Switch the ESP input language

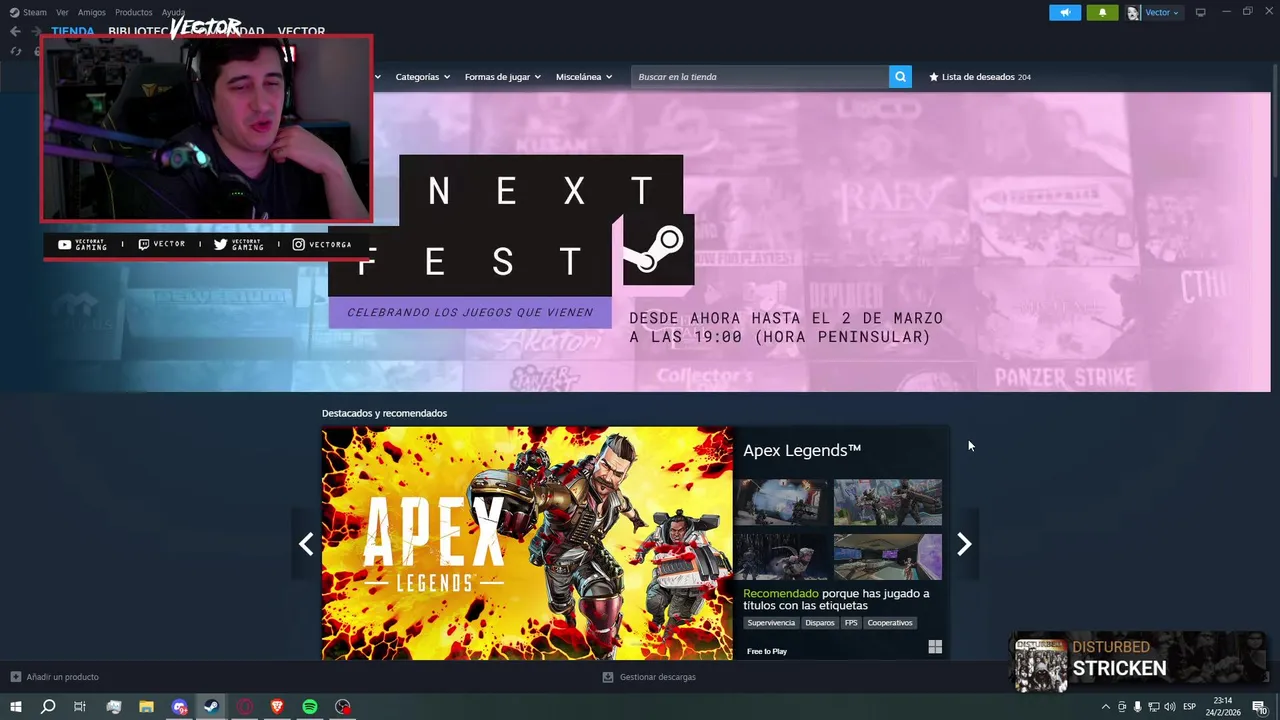(x=1190, y=706)
